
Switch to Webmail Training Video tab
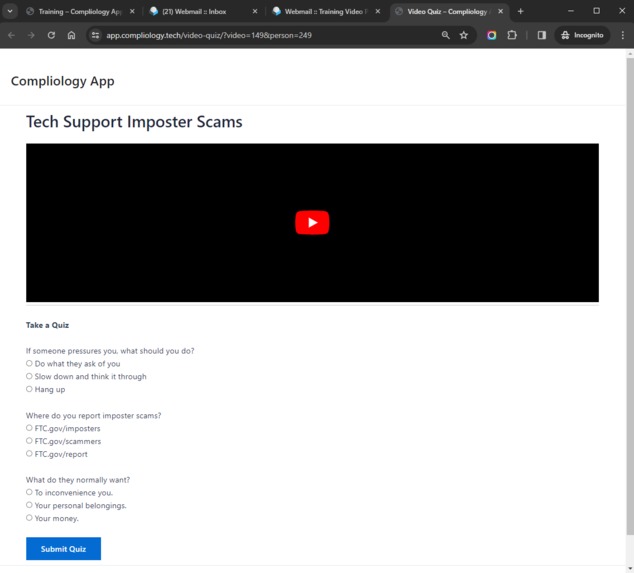tap(323, 11)
